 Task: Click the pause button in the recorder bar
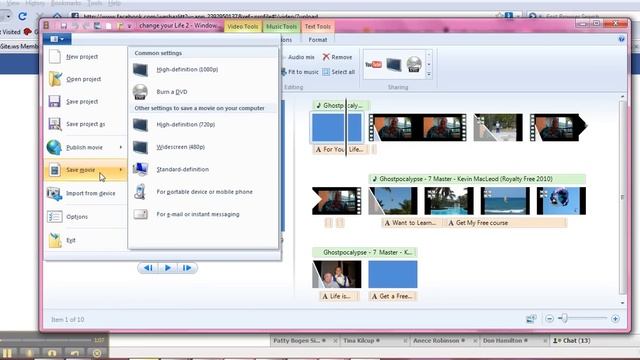pos(7,353)
